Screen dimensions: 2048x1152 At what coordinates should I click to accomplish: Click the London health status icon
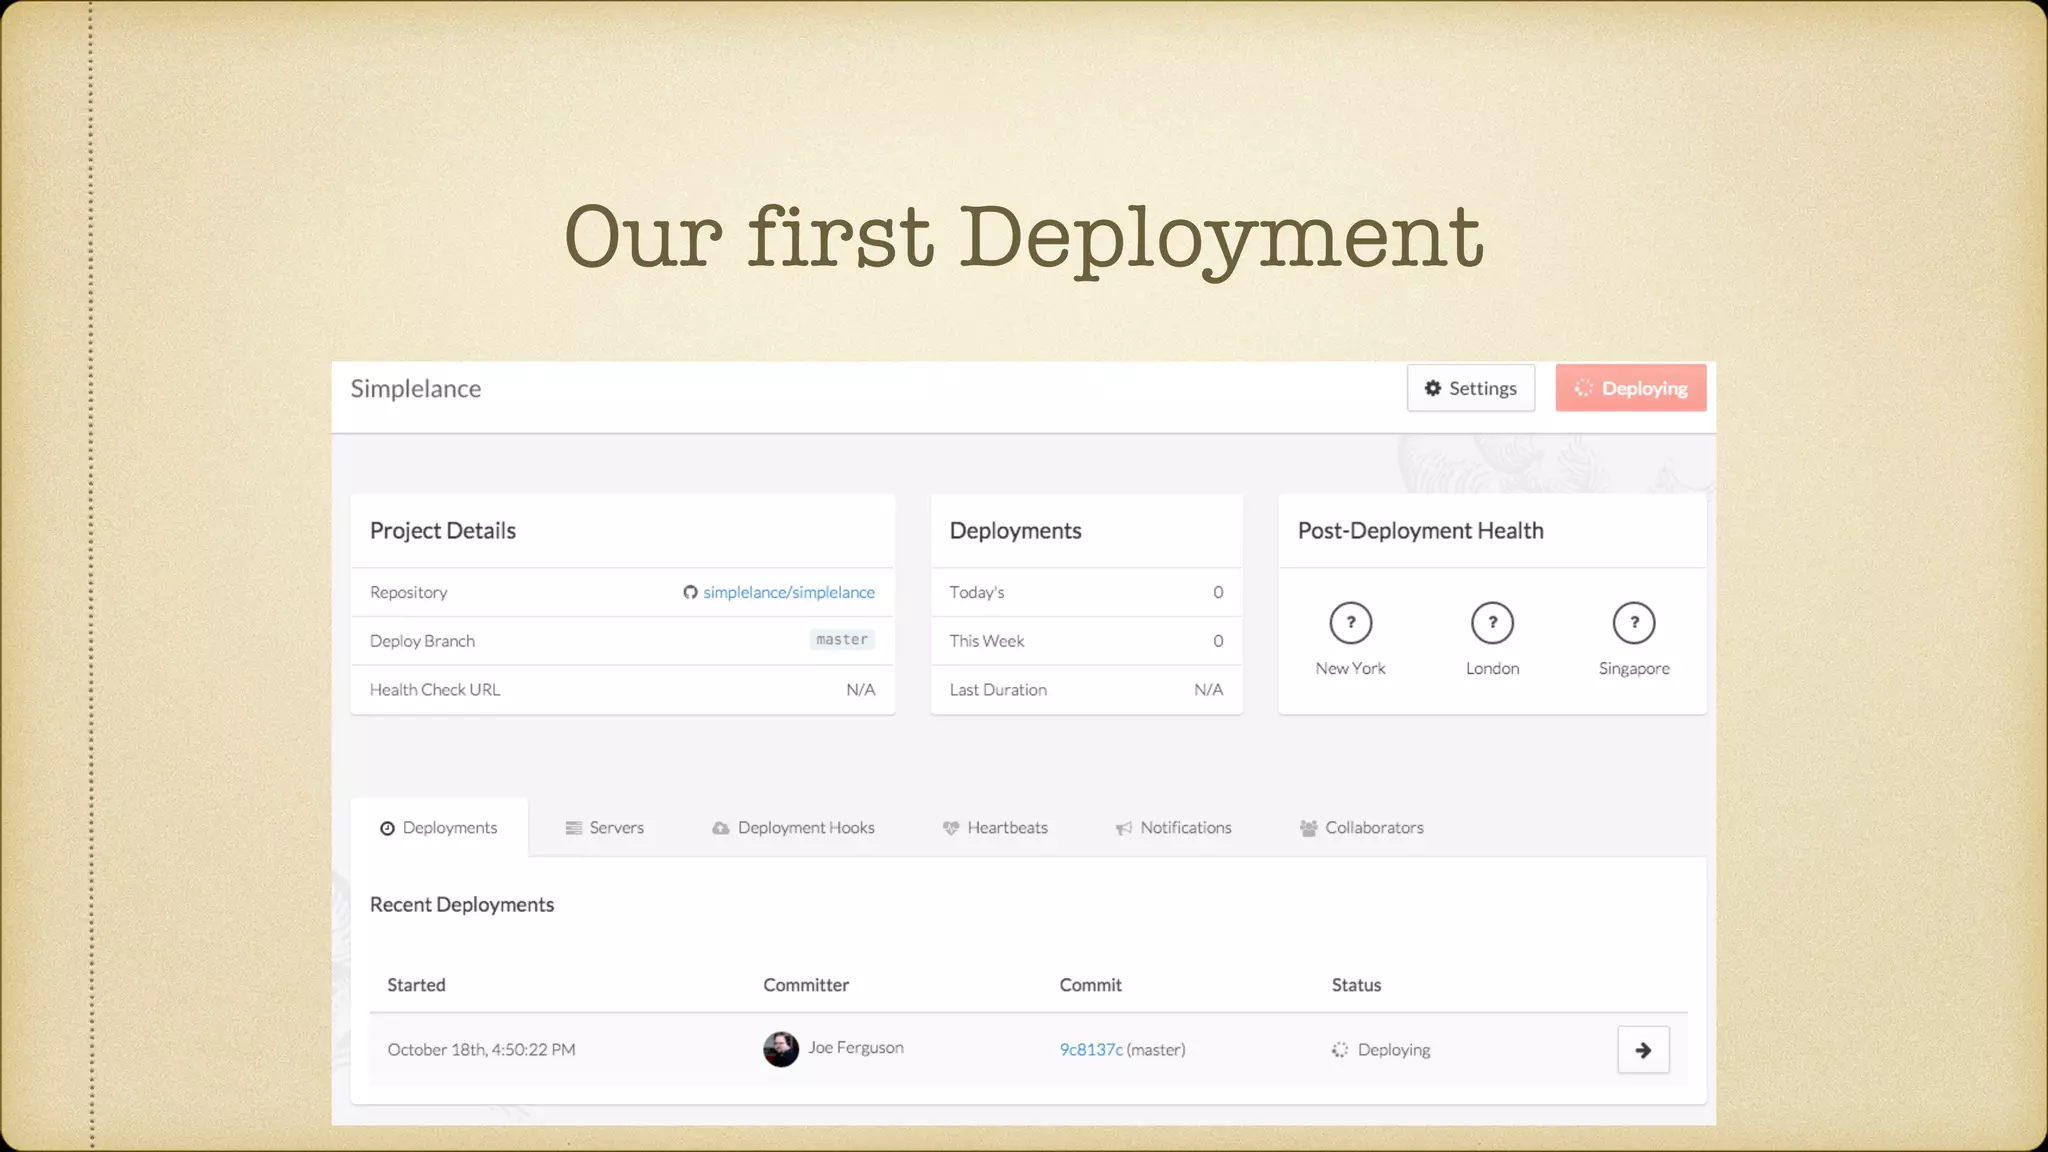(1492, 622)
